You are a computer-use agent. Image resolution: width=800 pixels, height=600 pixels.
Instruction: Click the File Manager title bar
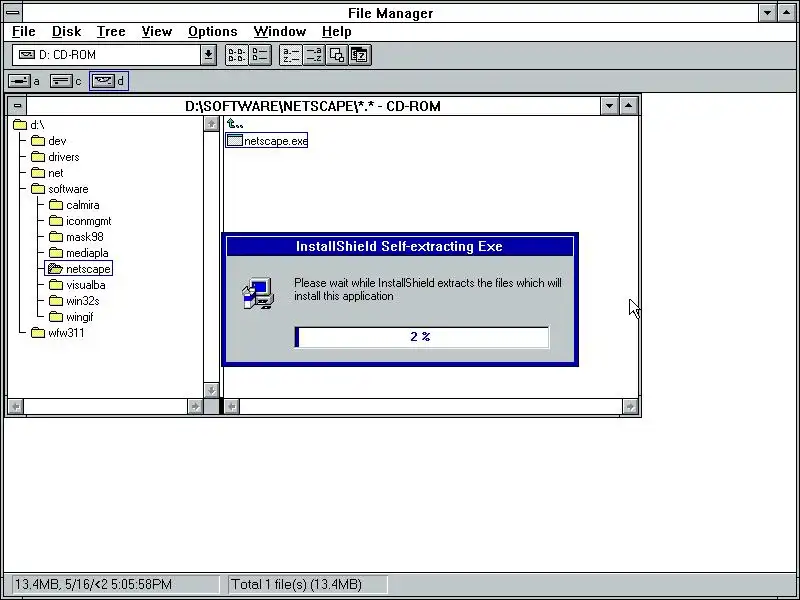[390, 13]
